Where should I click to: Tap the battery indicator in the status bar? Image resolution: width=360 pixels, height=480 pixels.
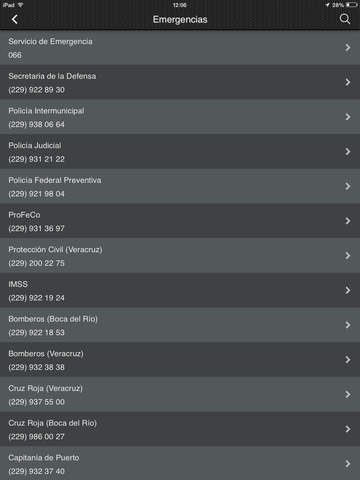pyautogui.click(x=351, y=5)
